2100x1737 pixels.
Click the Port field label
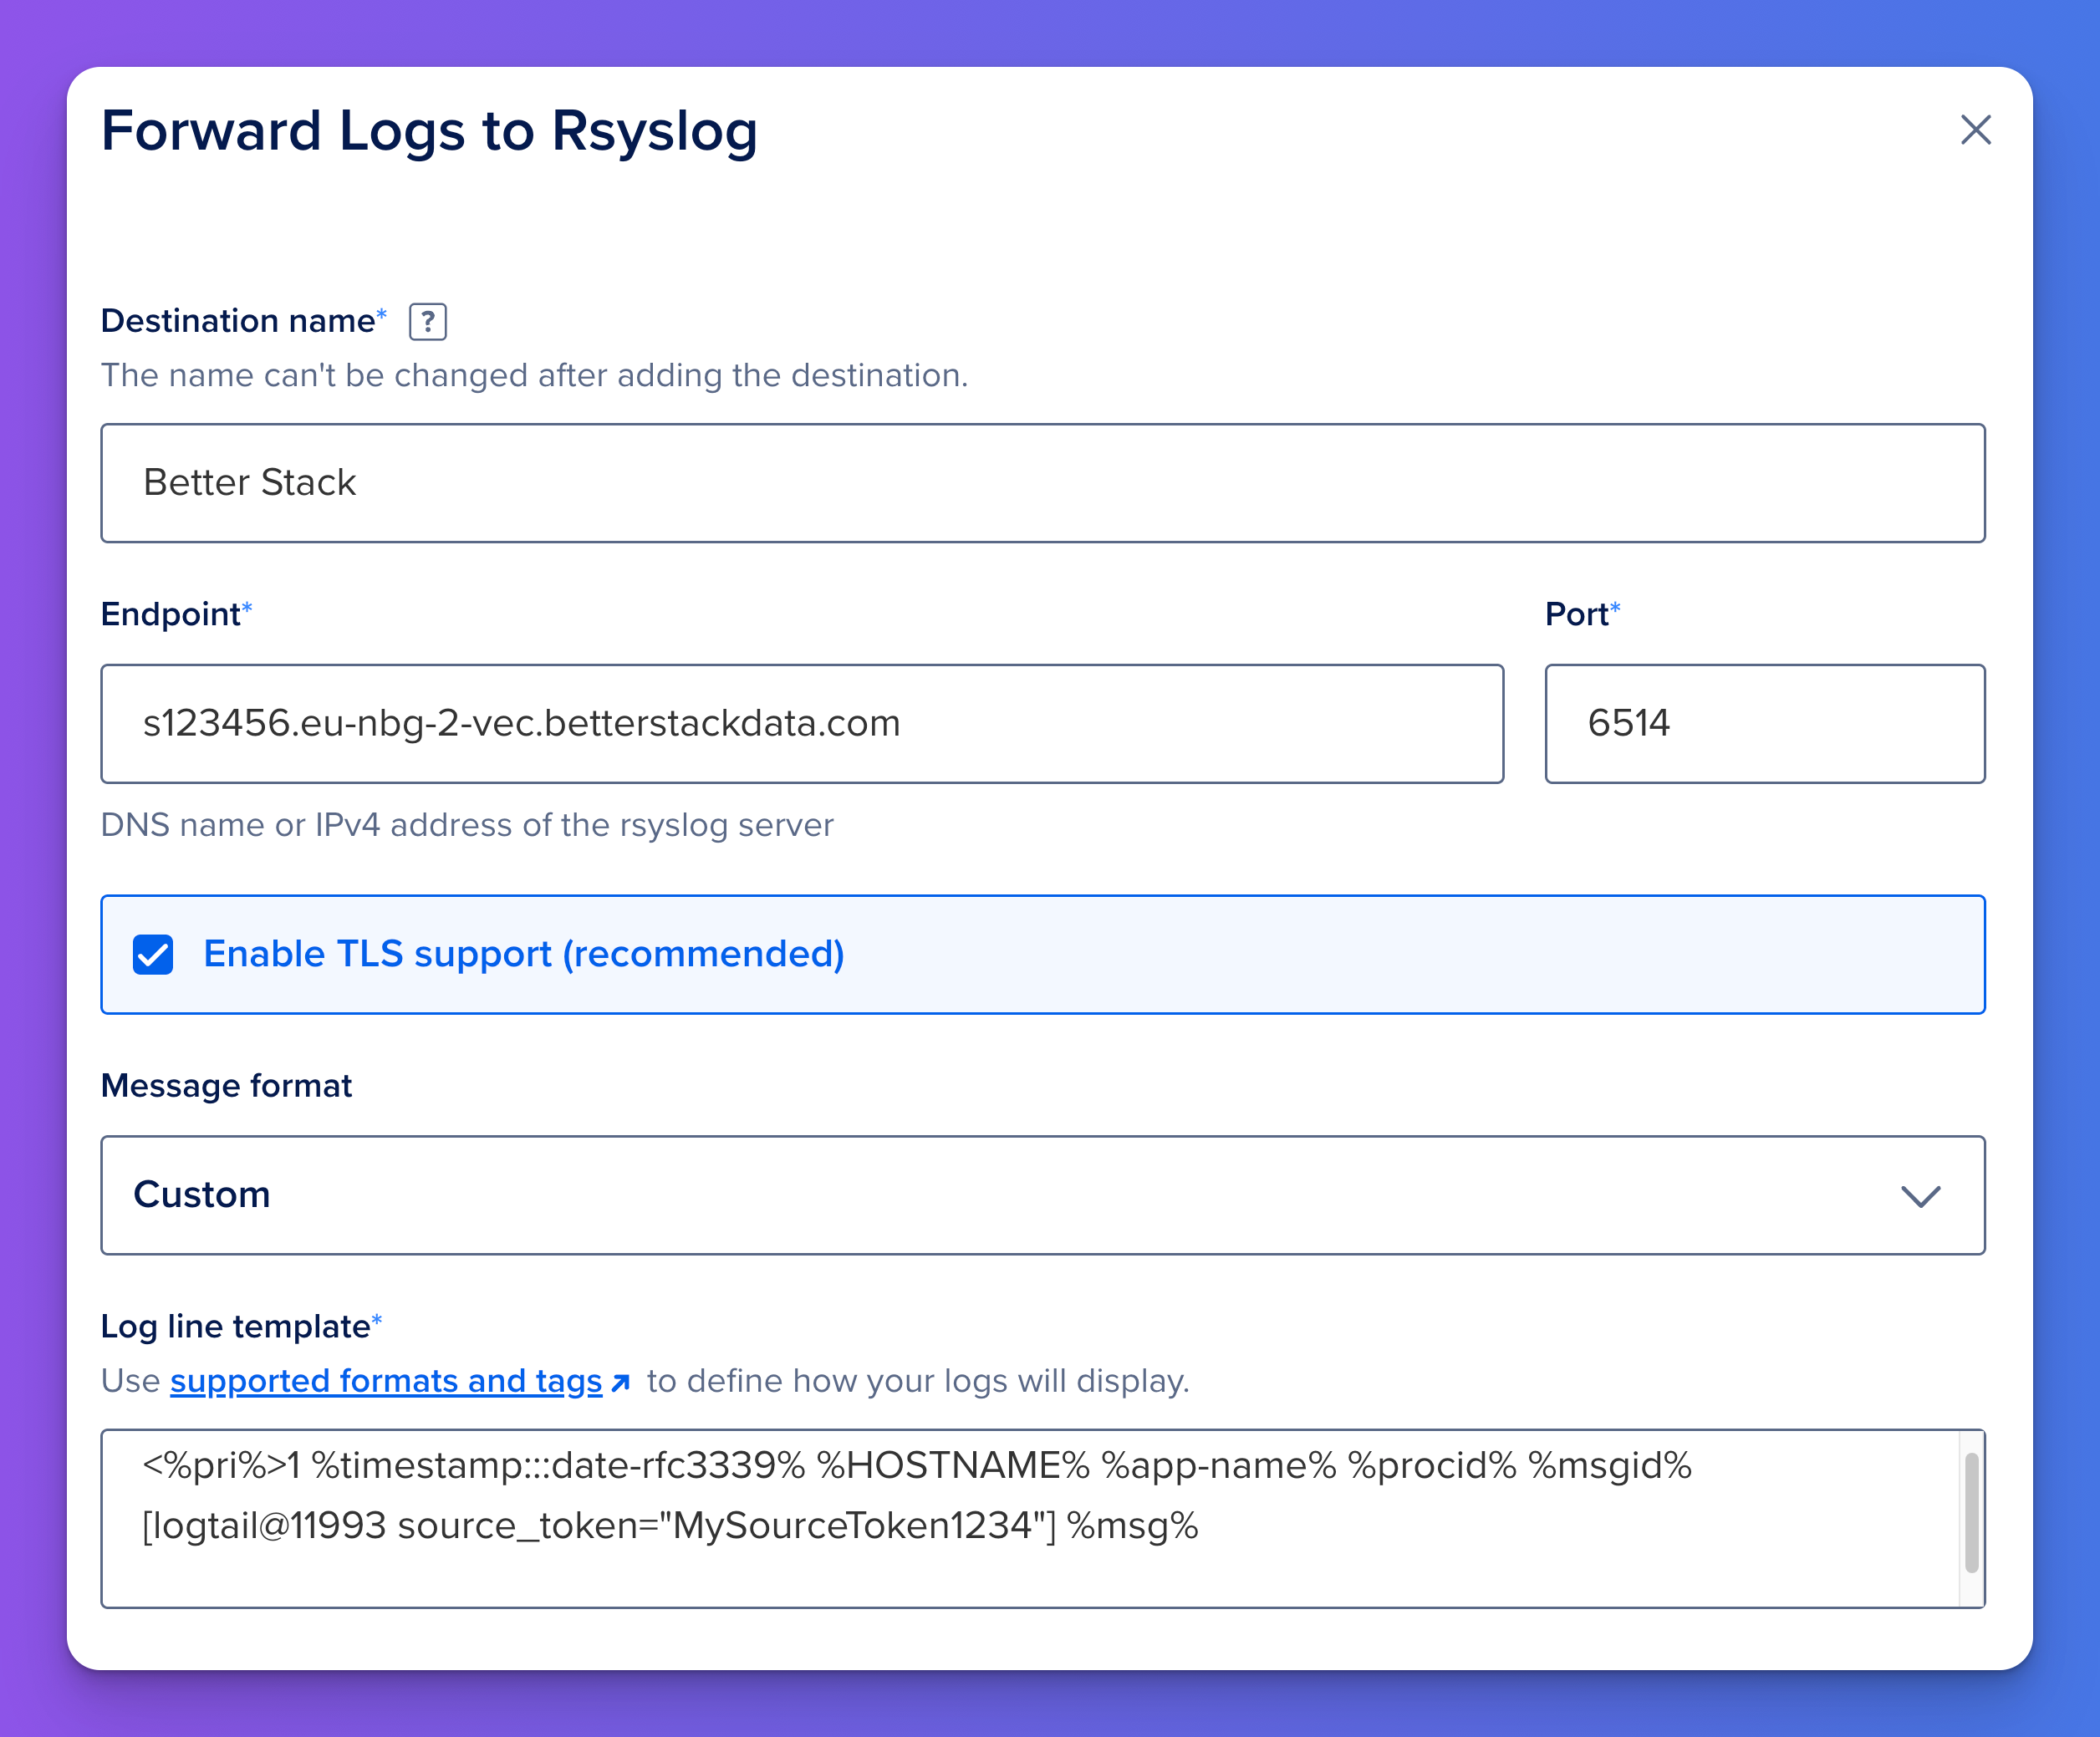tap(1576, 614)
